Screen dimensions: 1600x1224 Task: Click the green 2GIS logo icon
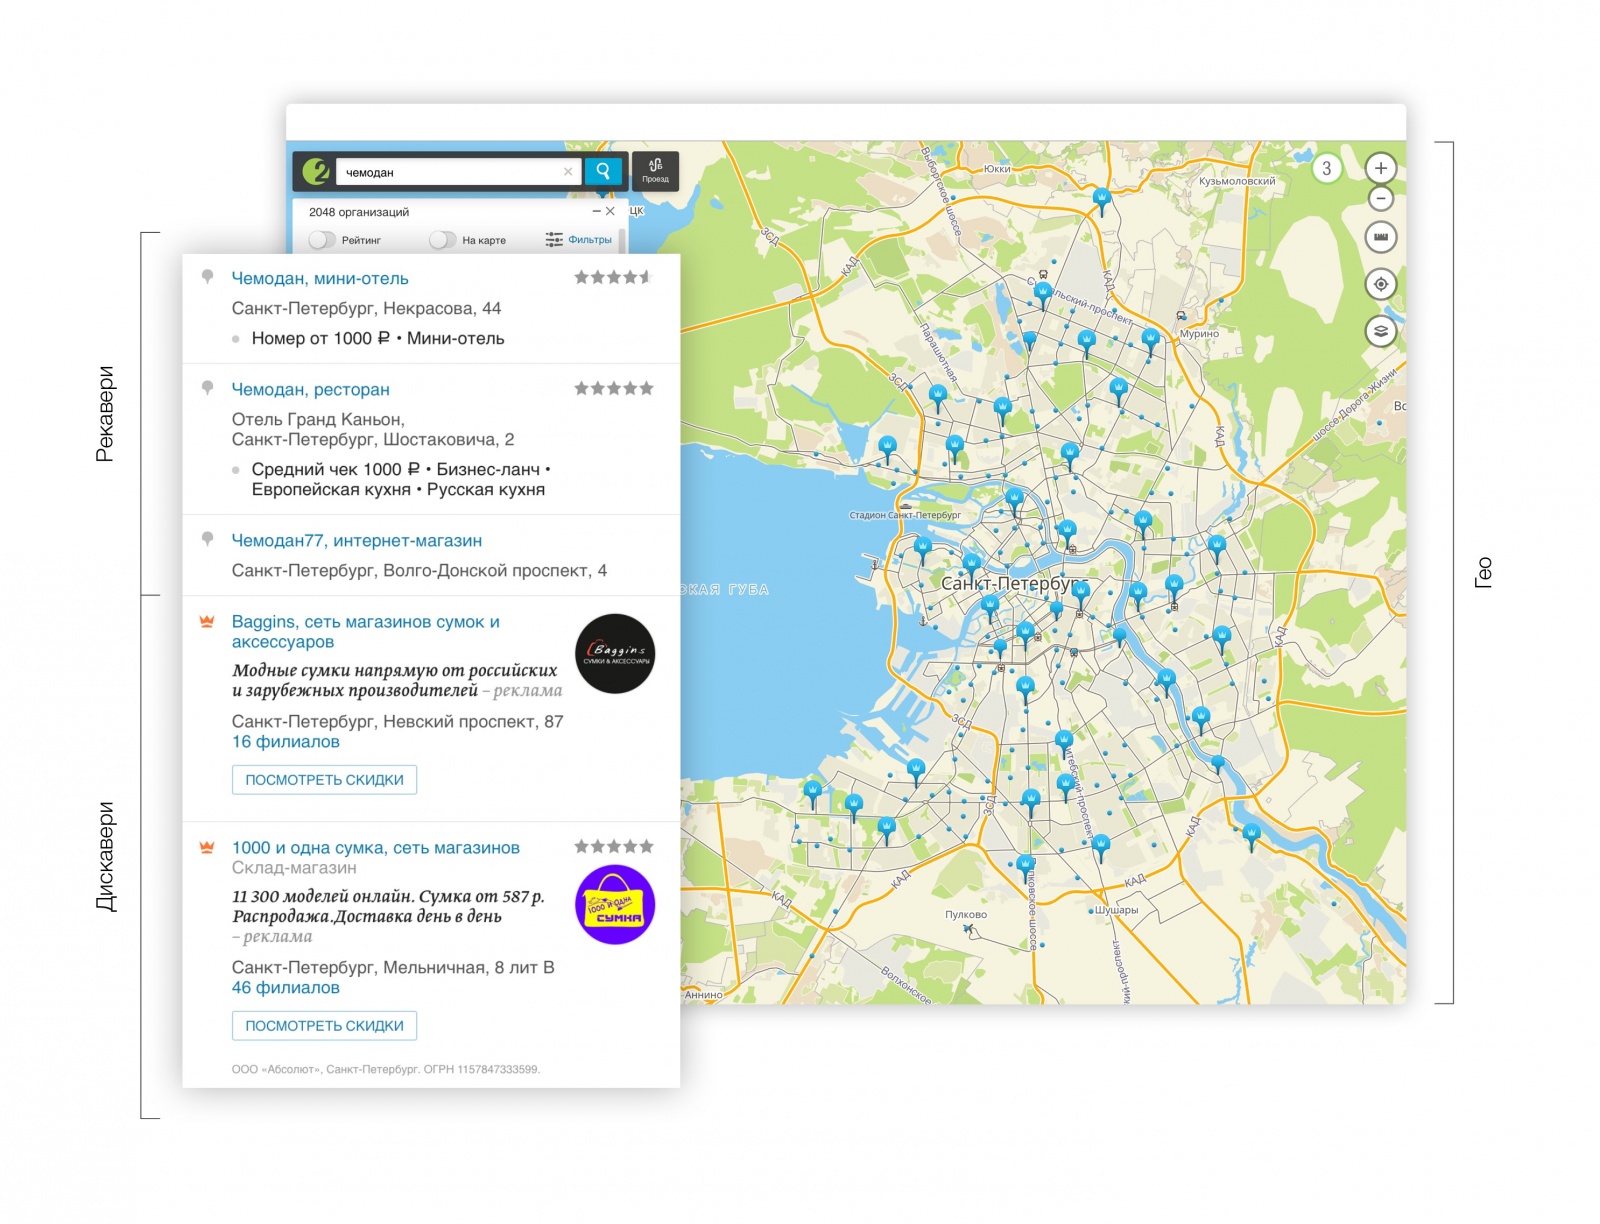[x=316, y=172]
